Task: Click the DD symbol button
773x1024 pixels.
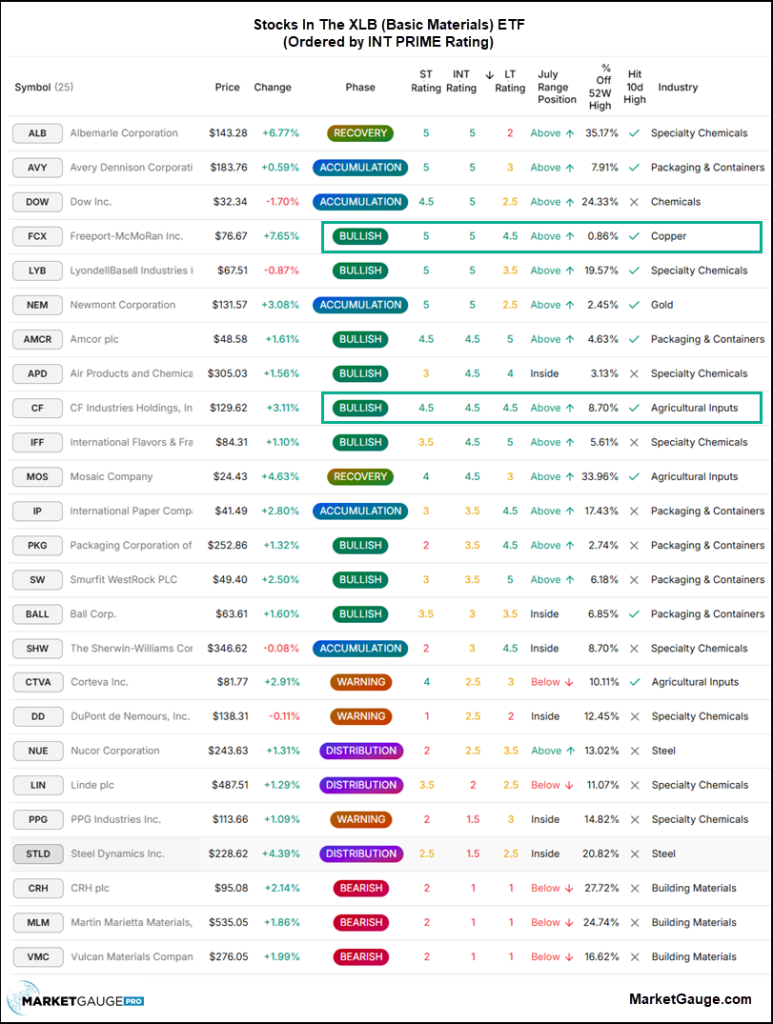Action: coord(38,716)
